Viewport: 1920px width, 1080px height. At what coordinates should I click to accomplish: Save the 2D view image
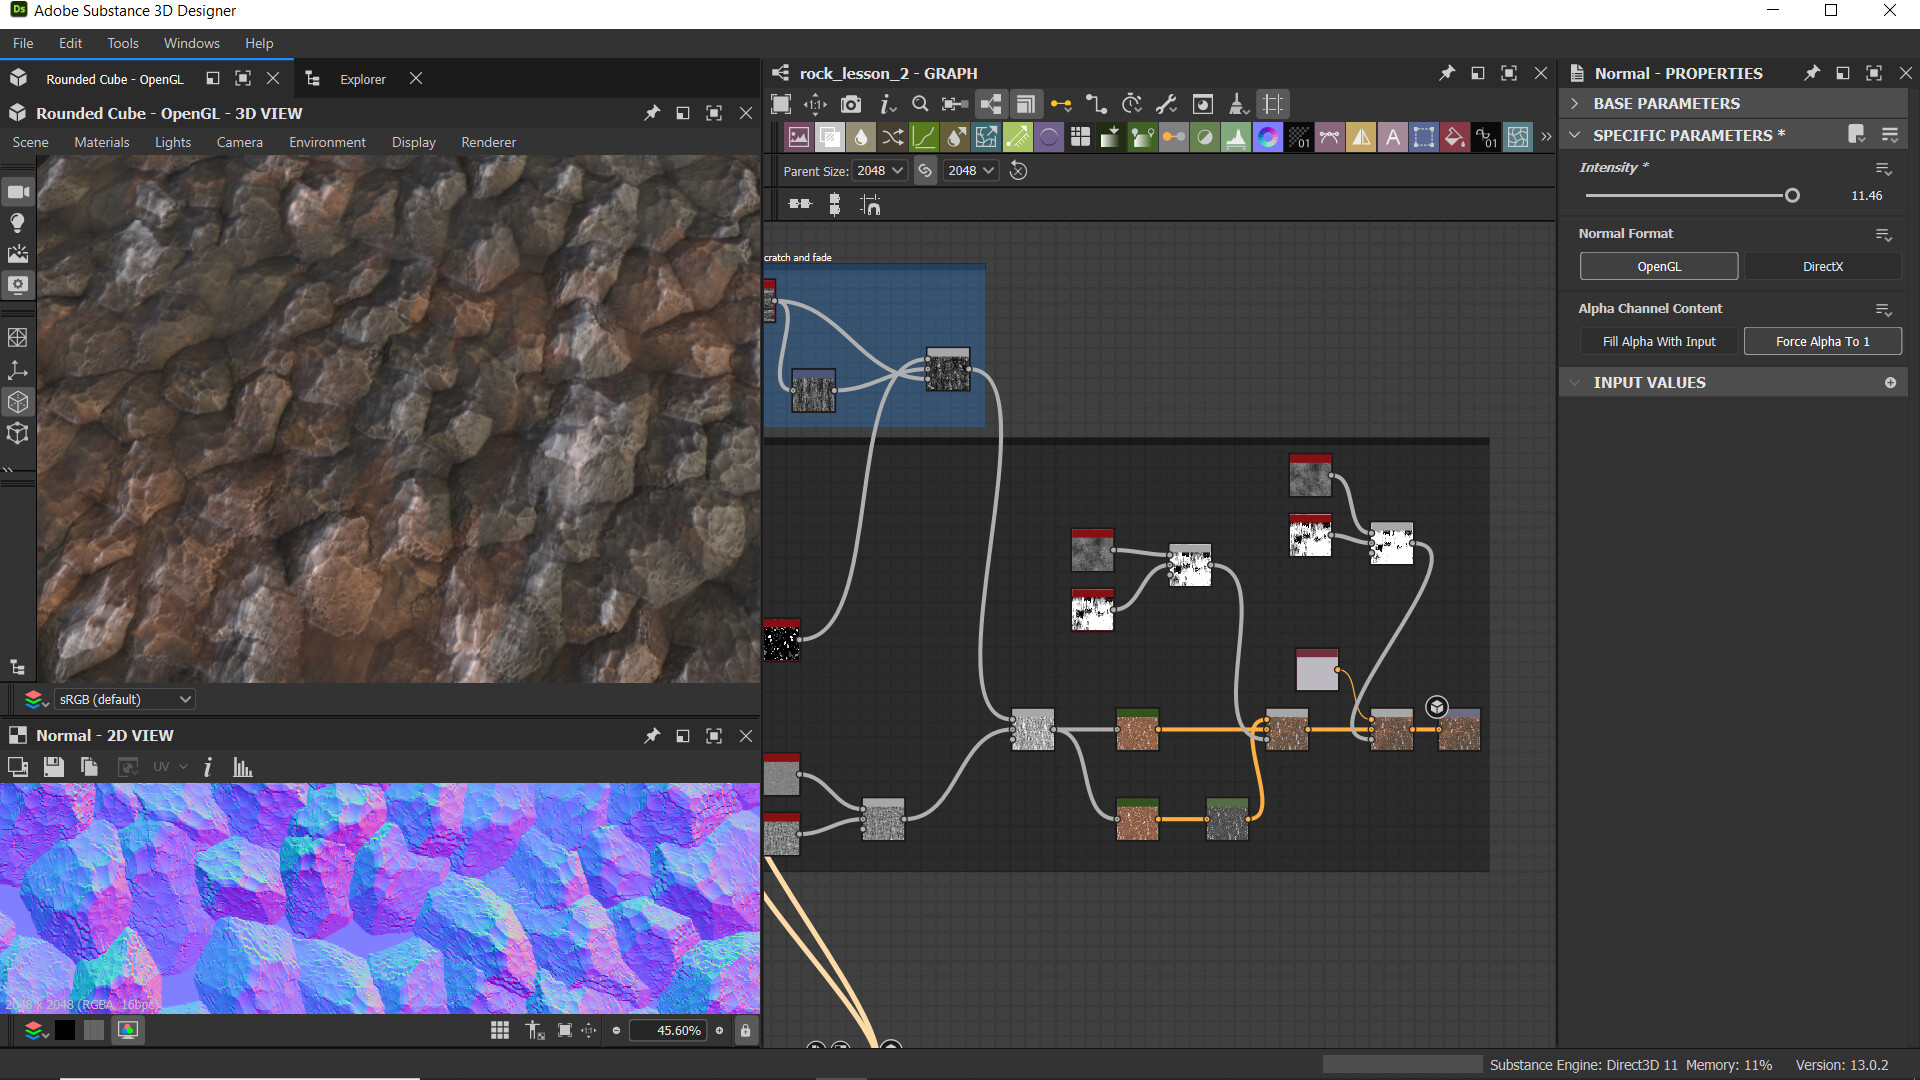(x=54, y=767)
